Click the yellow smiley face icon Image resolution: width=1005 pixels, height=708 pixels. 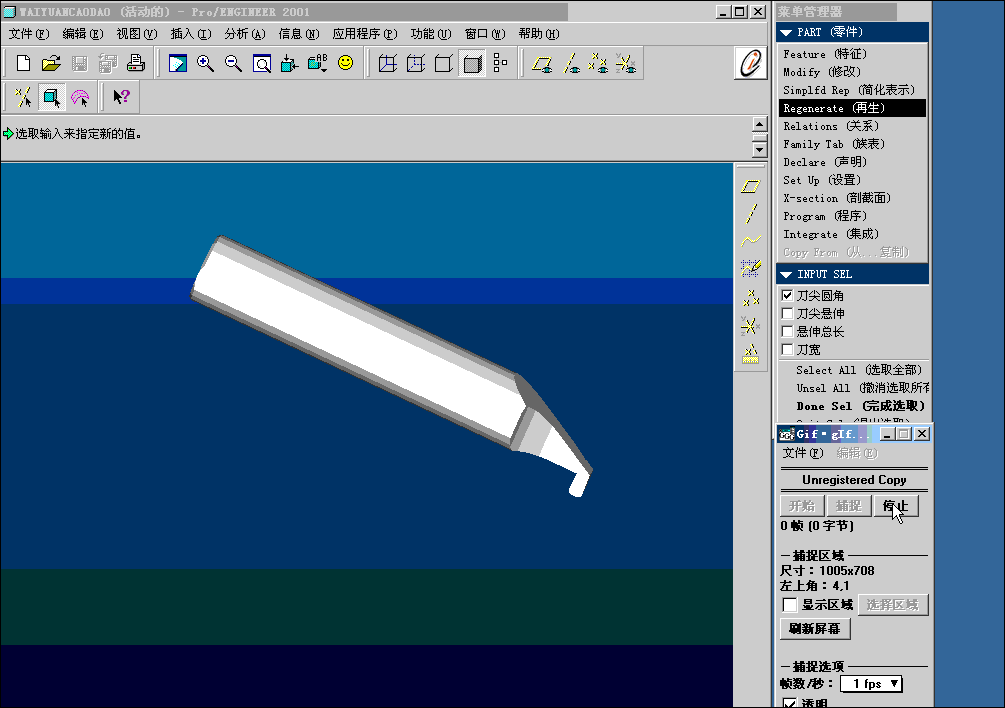point(345,63)
